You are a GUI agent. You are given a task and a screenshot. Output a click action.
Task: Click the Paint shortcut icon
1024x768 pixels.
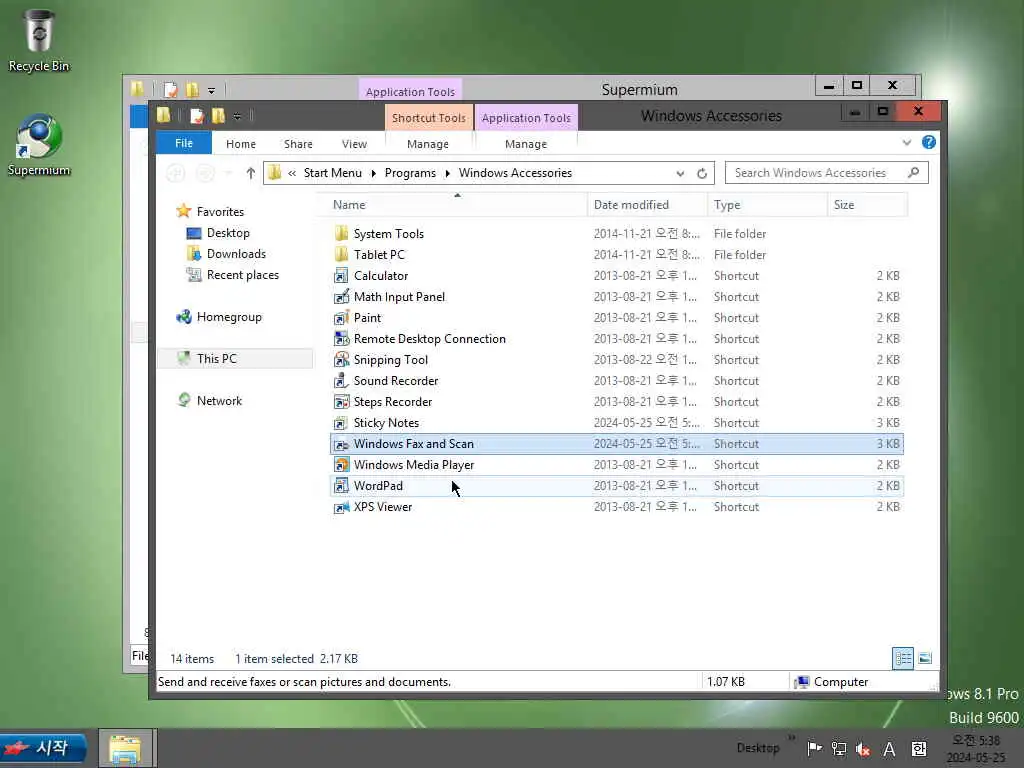pos(341,317)
